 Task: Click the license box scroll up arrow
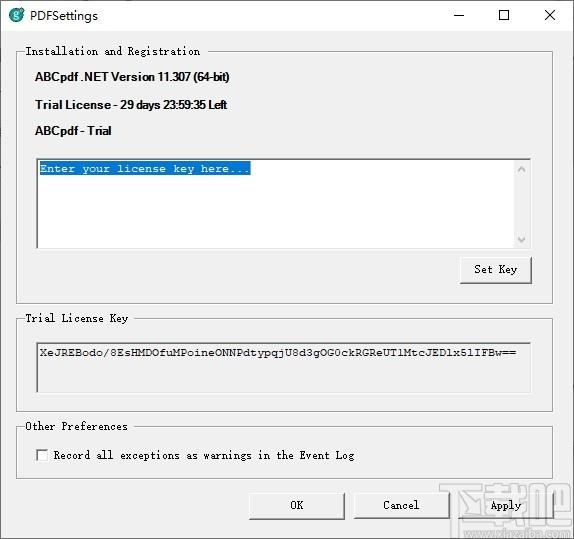pos(522,170)
